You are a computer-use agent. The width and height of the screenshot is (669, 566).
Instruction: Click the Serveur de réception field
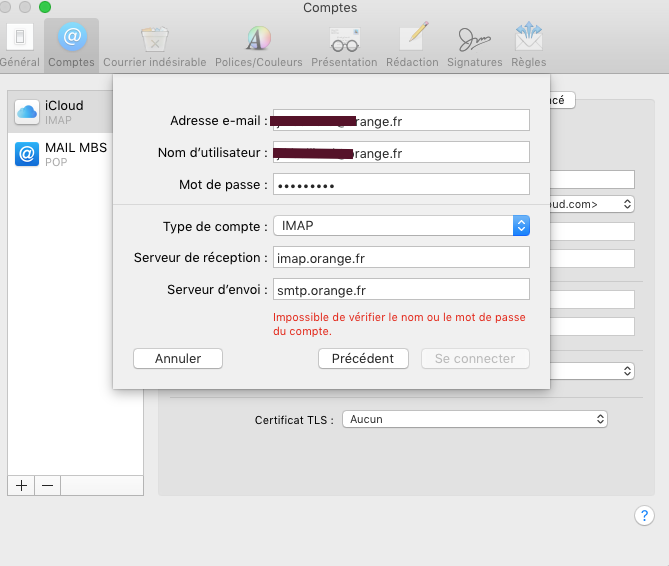[x=401, y=258]
